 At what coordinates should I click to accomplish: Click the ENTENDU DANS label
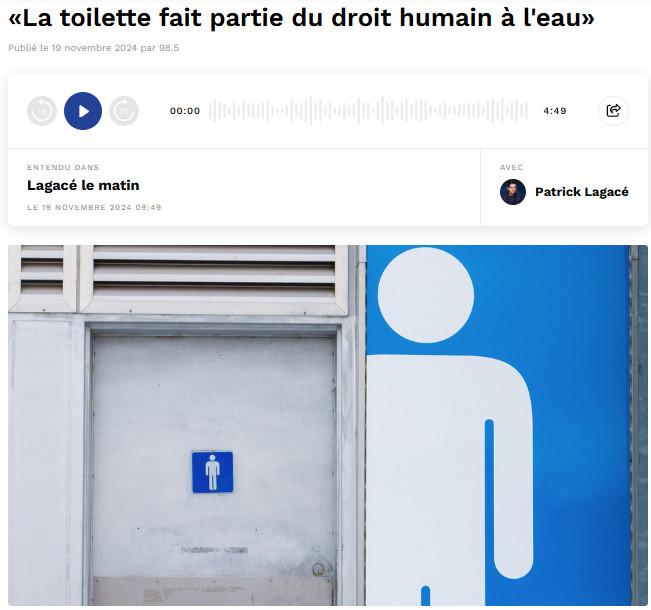63,167
